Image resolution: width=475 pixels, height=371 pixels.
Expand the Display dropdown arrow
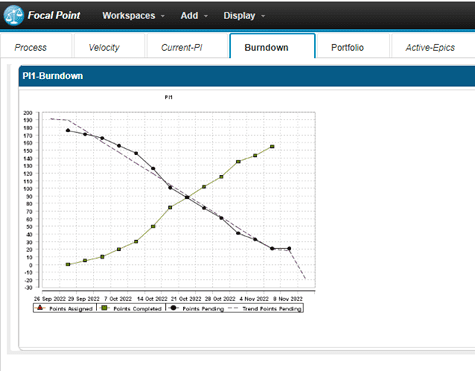pos(263,16)
